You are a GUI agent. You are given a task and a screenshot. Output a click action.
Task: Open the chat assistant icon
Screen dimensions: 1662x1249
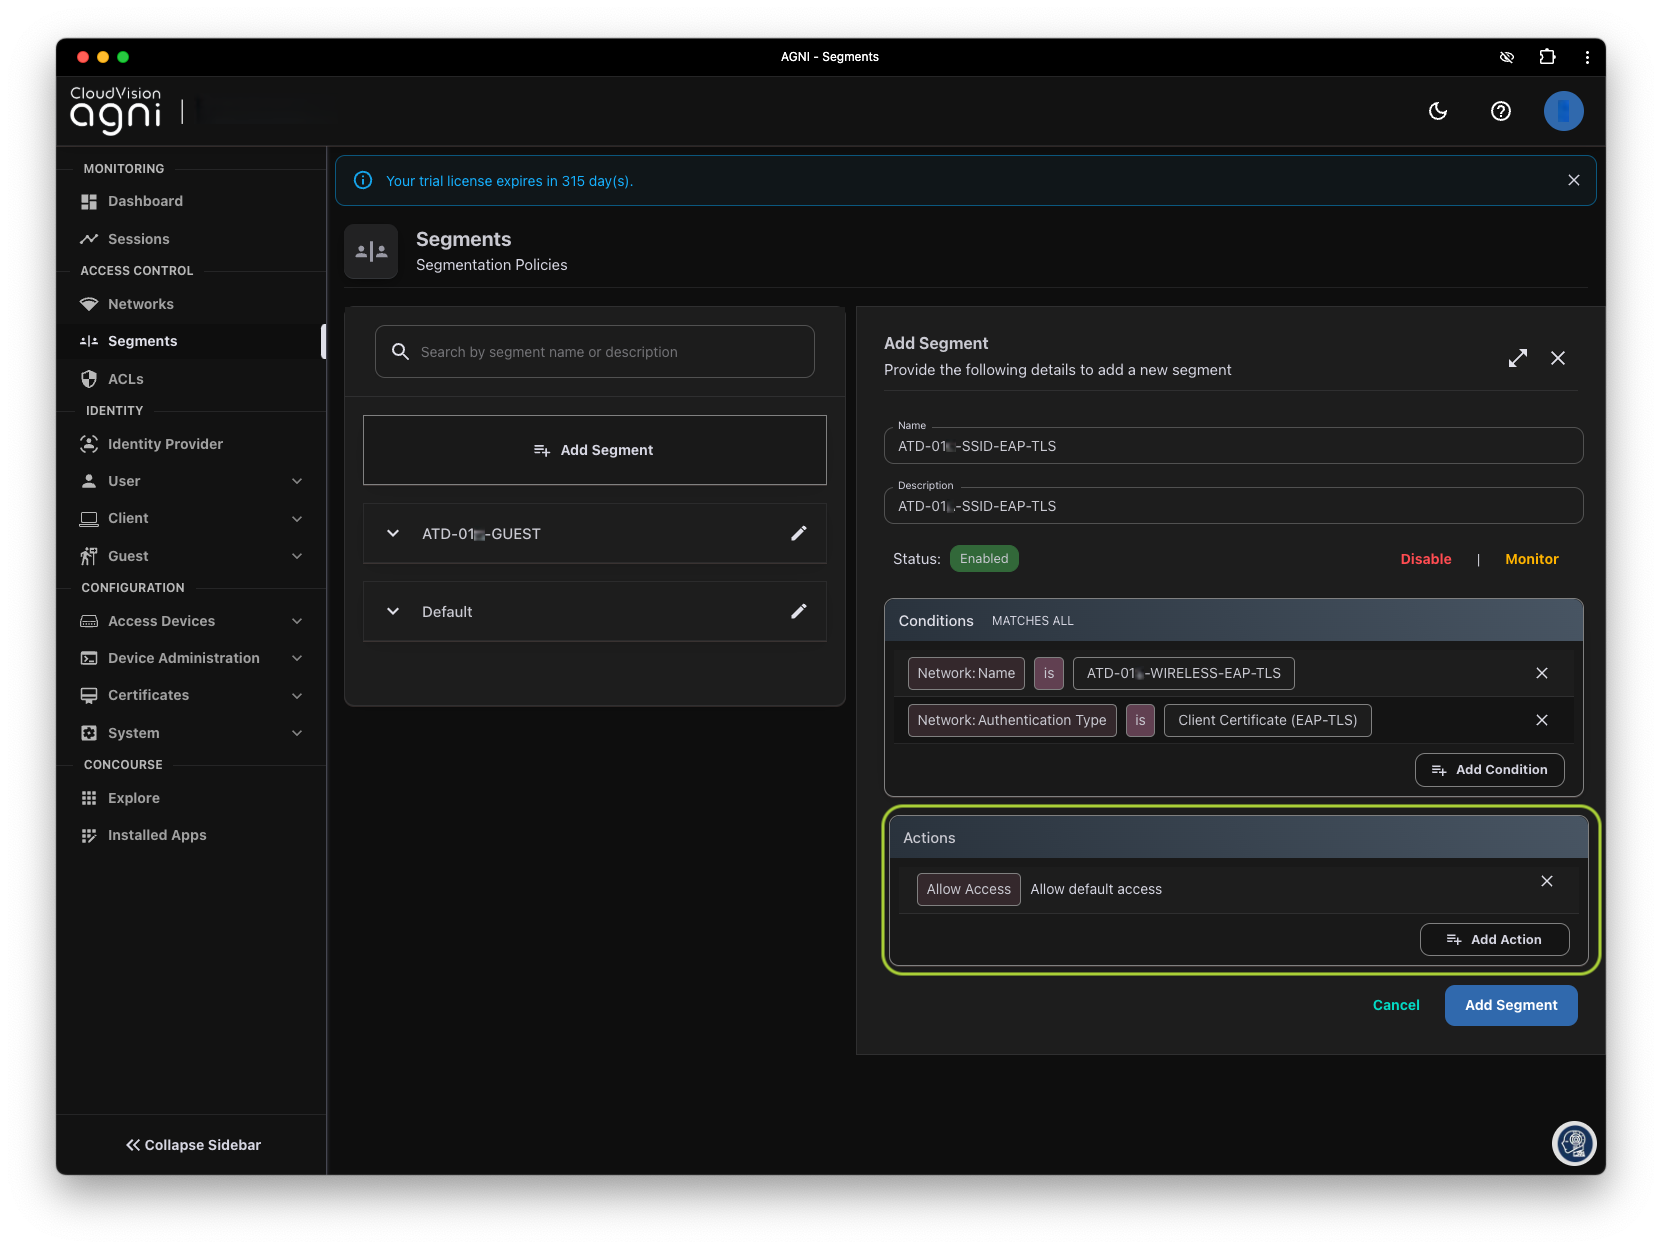pos(1573,1143)
